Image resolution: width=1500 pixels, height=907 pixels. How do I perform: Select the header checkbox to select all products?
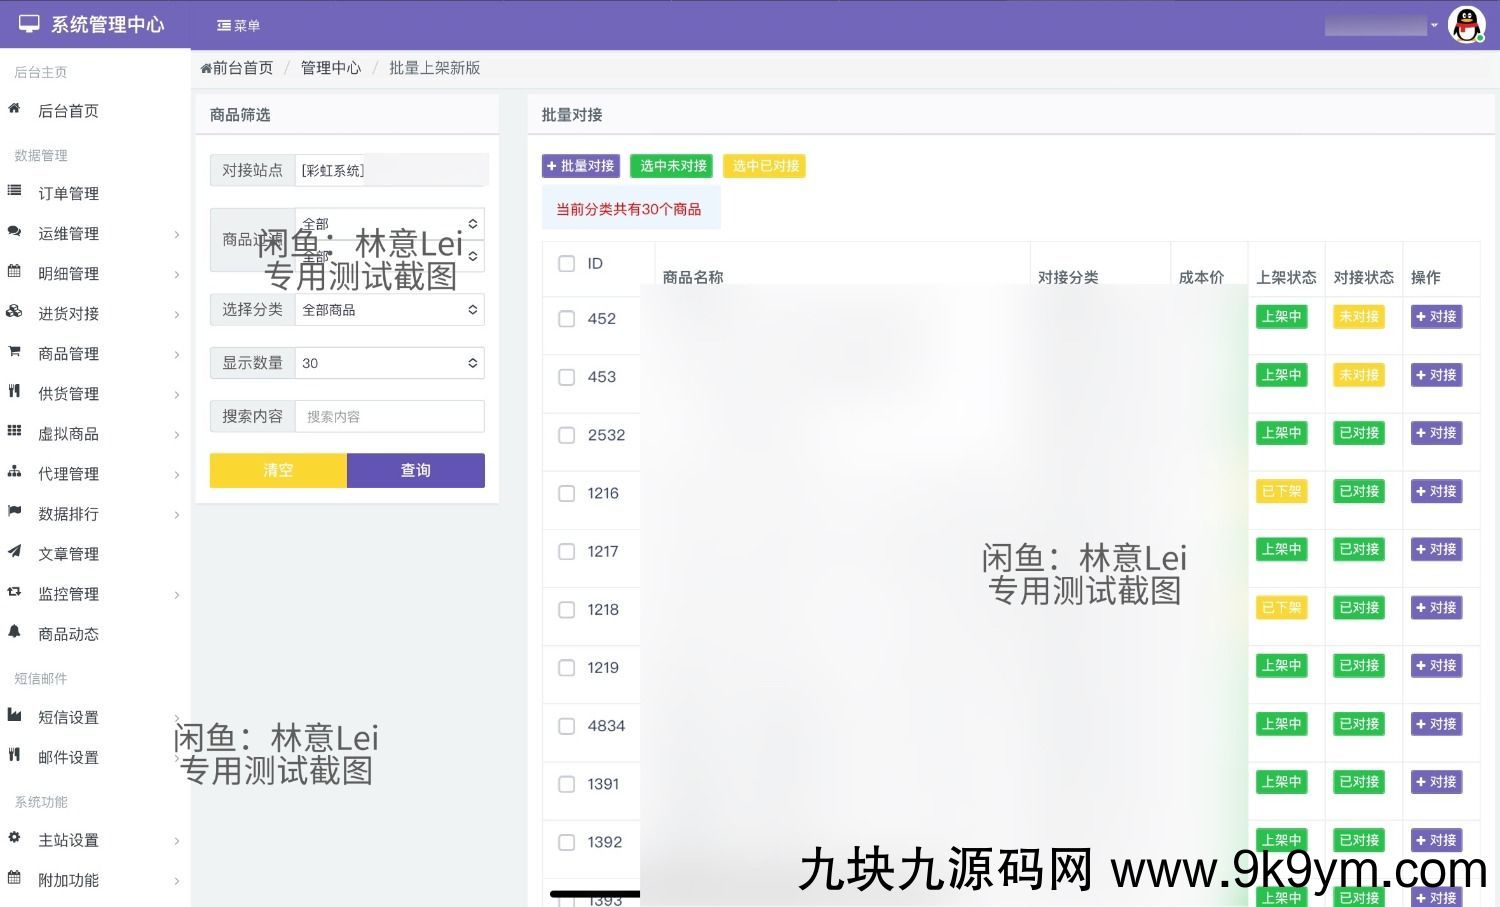click(x=566, y=263)
